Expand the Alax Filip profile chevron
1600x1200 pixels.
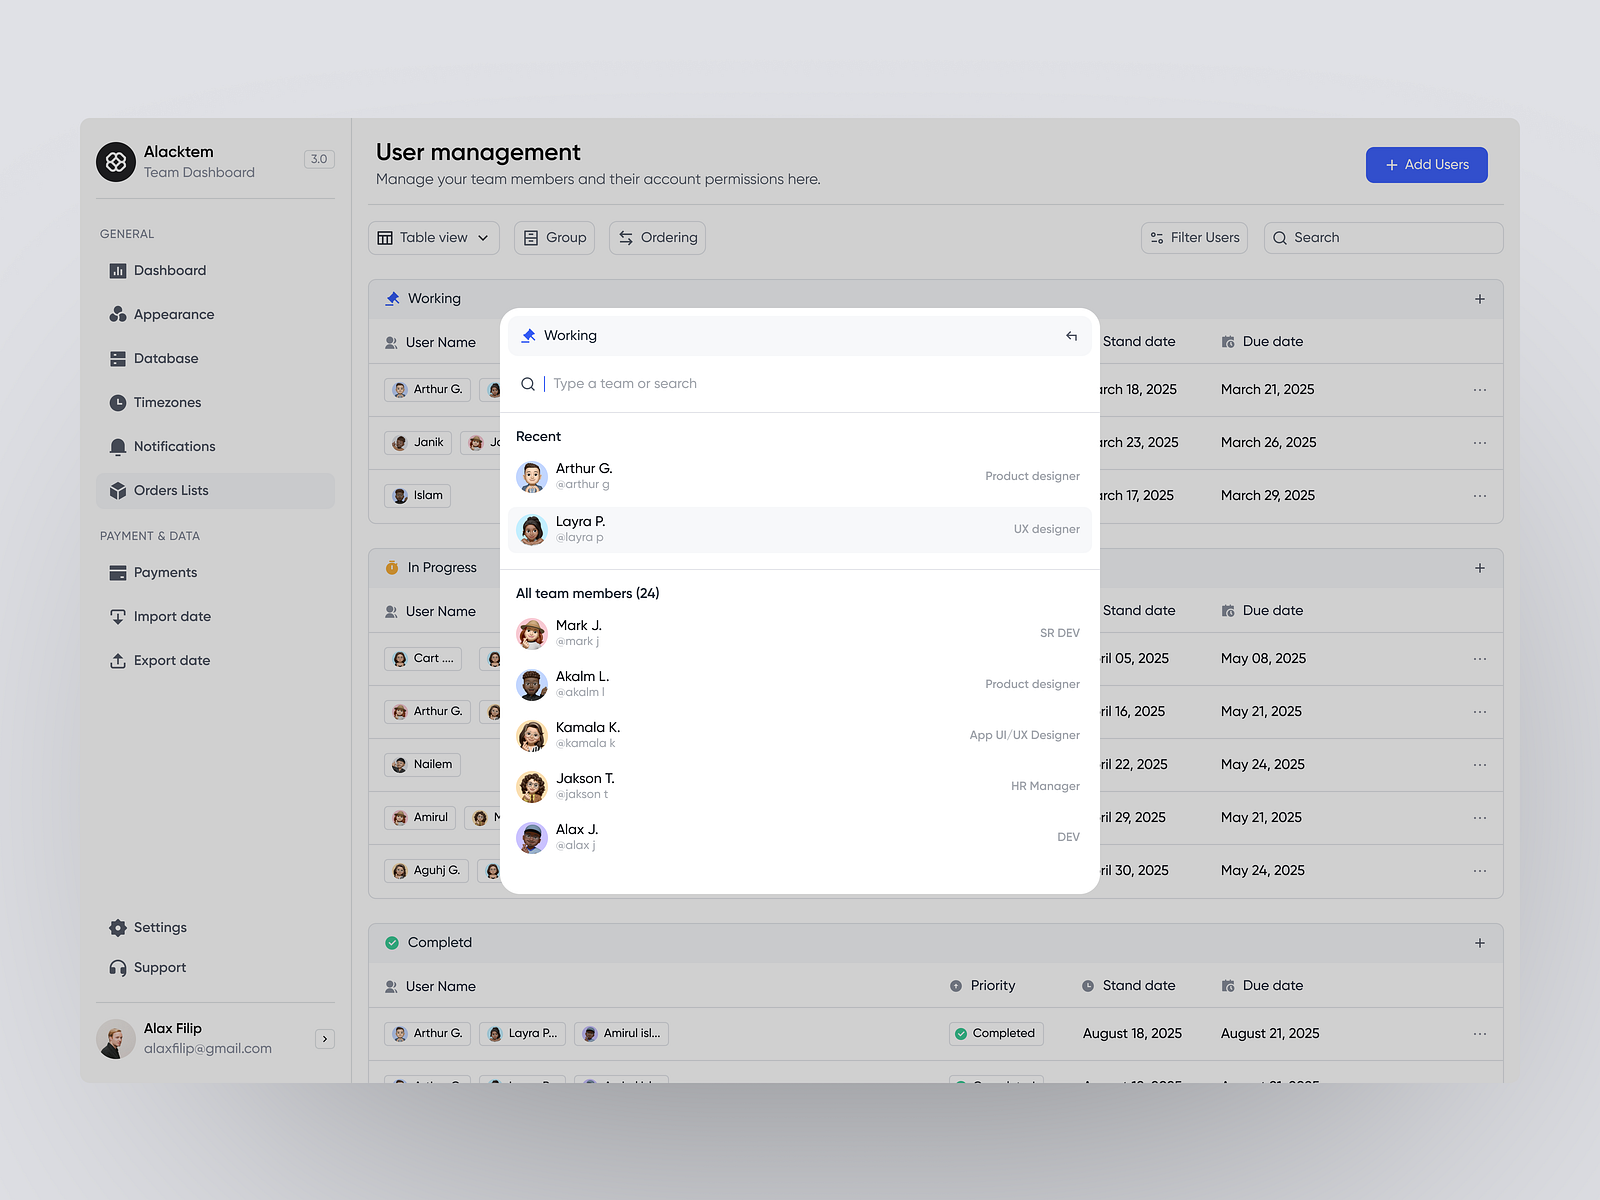[x=325, y=1039]
